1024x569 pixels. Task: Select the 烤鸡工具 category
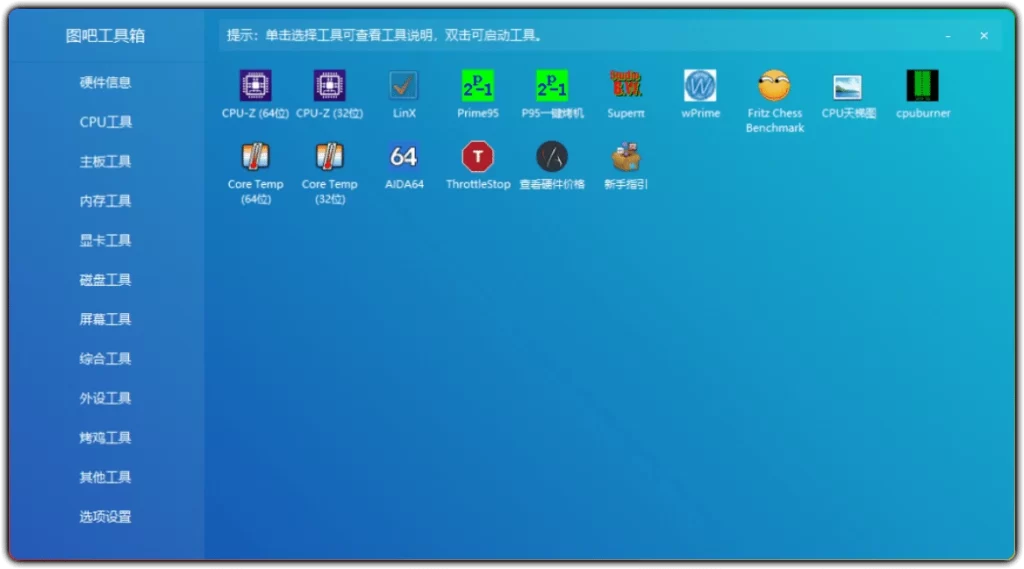[x=105, y=438]
